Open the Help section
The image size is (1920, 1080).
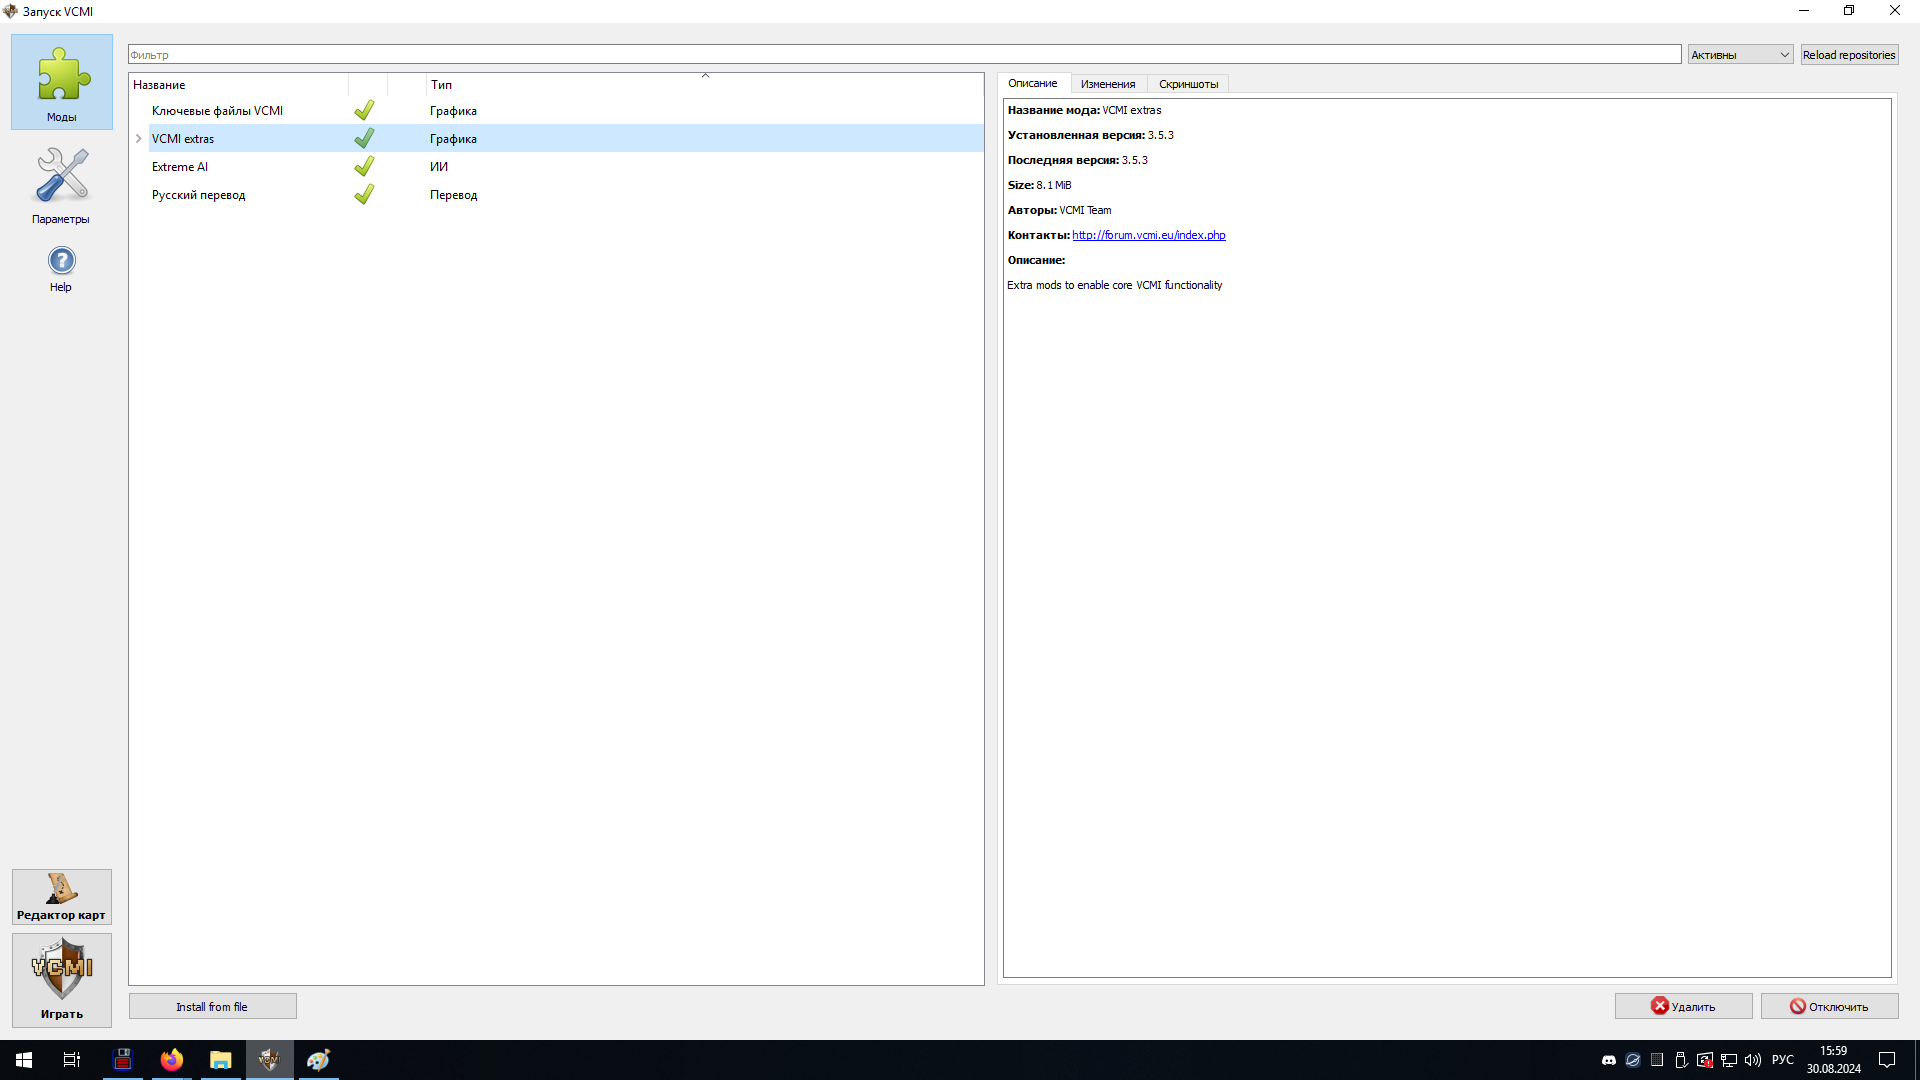62,269
